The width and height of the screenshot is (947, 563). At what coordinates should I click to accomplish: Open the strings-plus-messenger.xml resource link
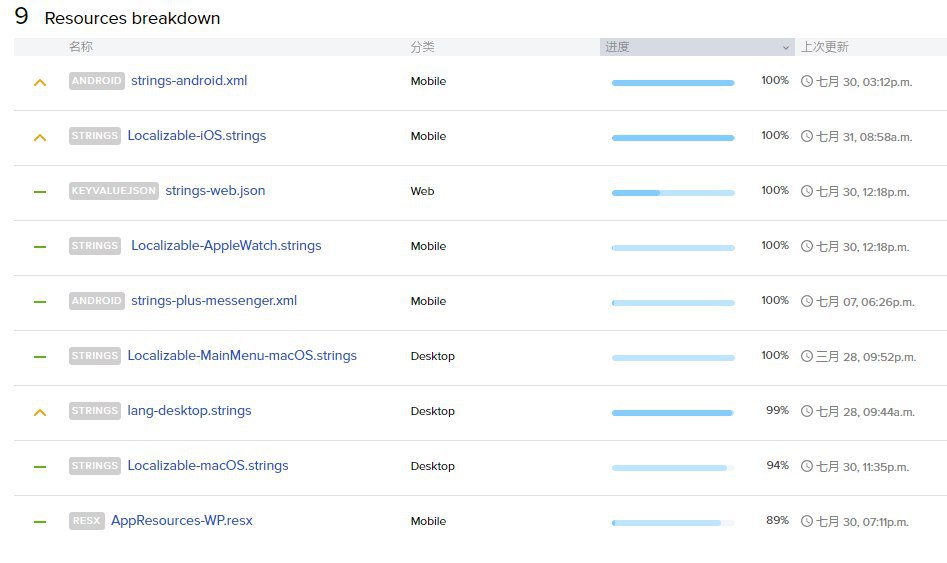[x=214, y=301]
